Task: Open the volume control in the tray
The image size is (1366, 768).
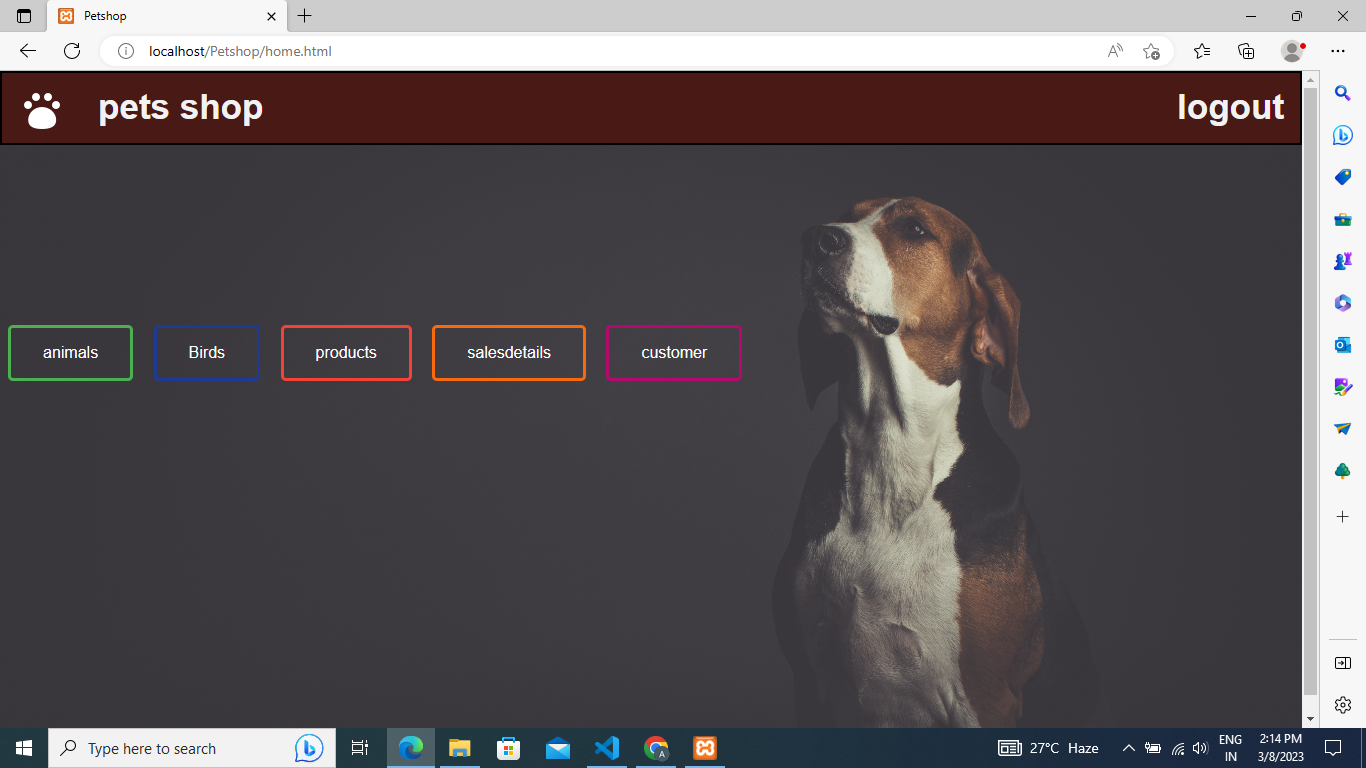Action: (x=1200, y=748)
